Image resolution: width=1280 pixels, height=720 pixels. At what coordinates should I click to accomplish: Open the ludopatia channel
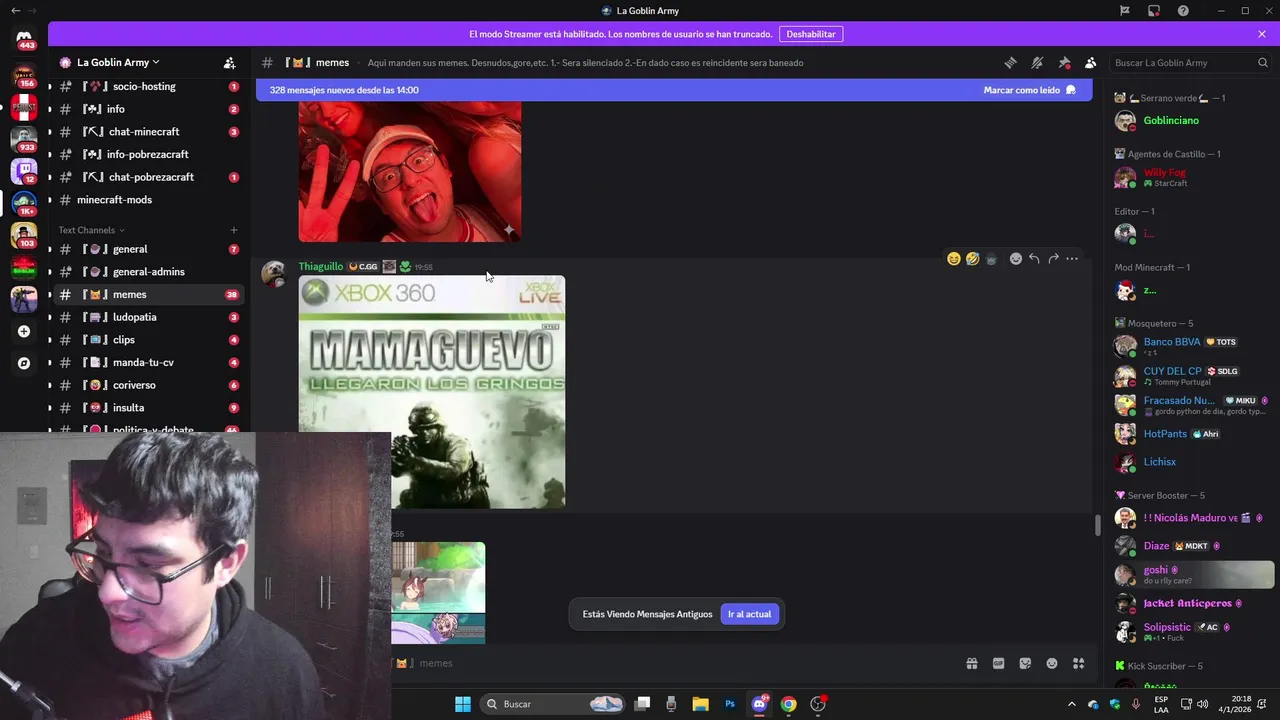tap(148, 317)
